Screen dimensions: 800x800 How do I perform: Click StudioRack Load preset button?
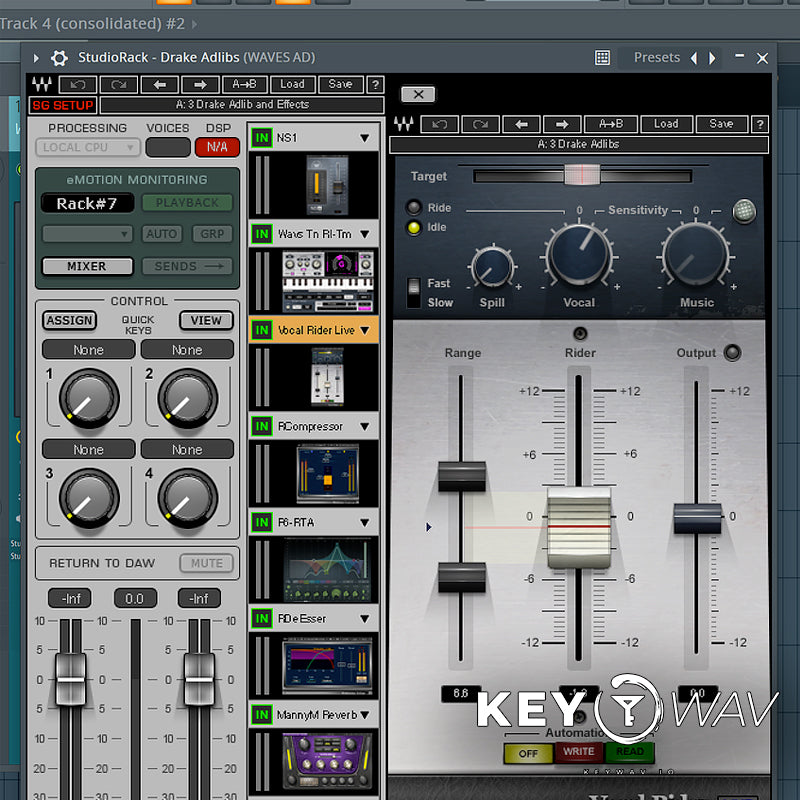pyautogui.click(x=292, y=84)
